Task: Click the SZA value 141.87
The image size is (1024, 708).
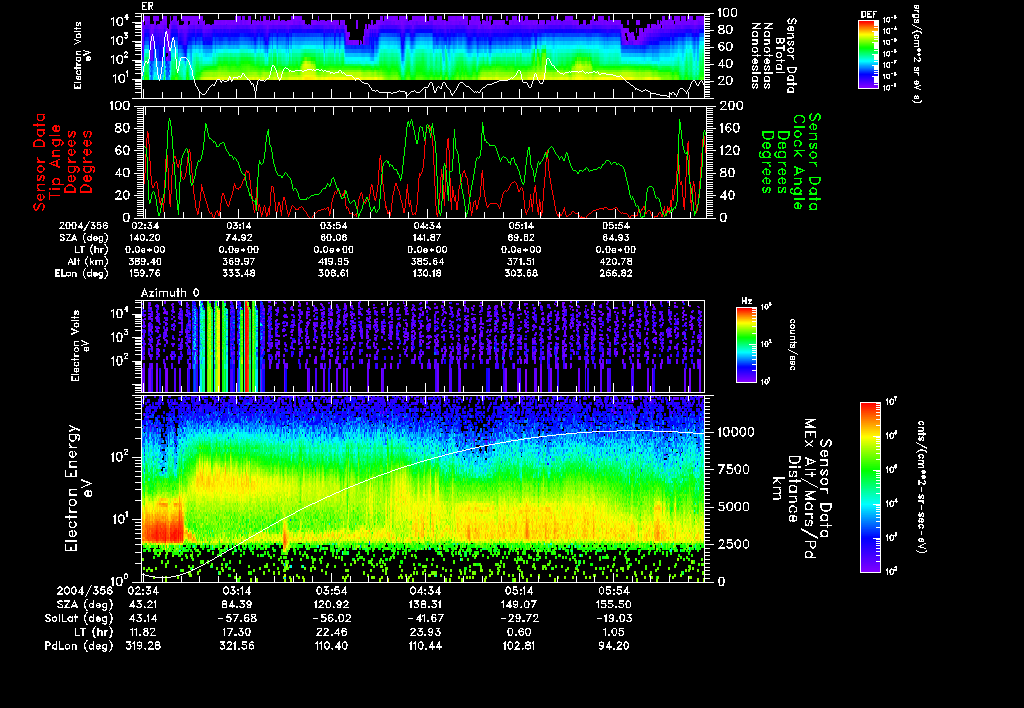Action: 427,238
